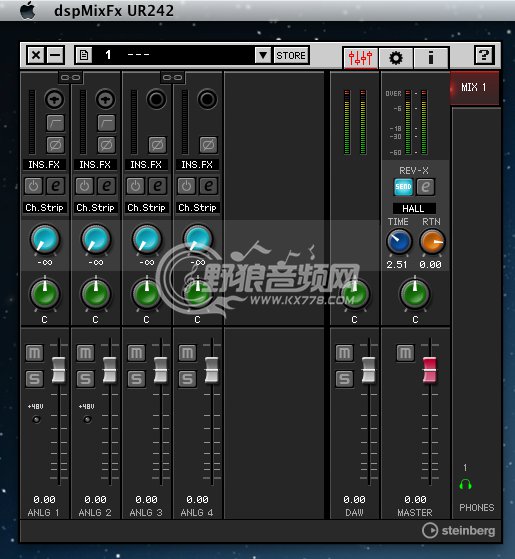The height and width of the screenshot is (559, 515).
Task: Solo the ANLG 1 channel
Action: click(x=34, y=379)
